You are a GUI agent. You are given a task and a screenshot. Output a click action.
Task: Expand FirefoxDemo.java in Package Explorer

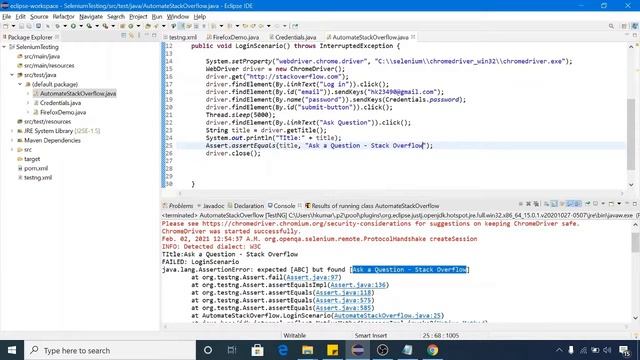[28, 112]
